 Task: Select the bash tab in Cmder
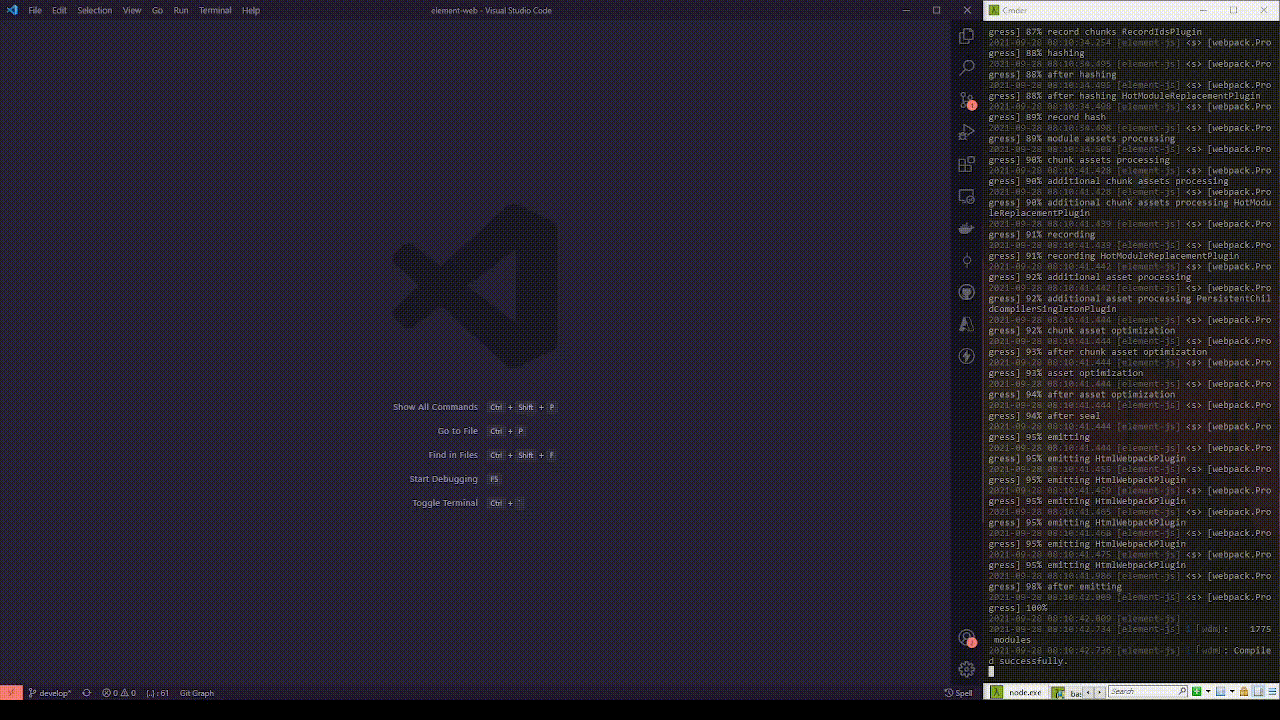pos(1067,692)
